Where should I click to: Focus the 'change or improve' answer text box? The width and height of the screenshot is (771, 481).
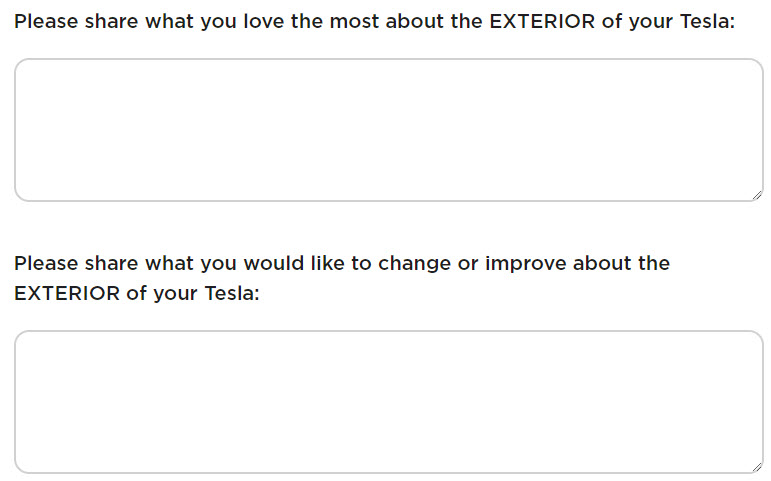[388, 402]
